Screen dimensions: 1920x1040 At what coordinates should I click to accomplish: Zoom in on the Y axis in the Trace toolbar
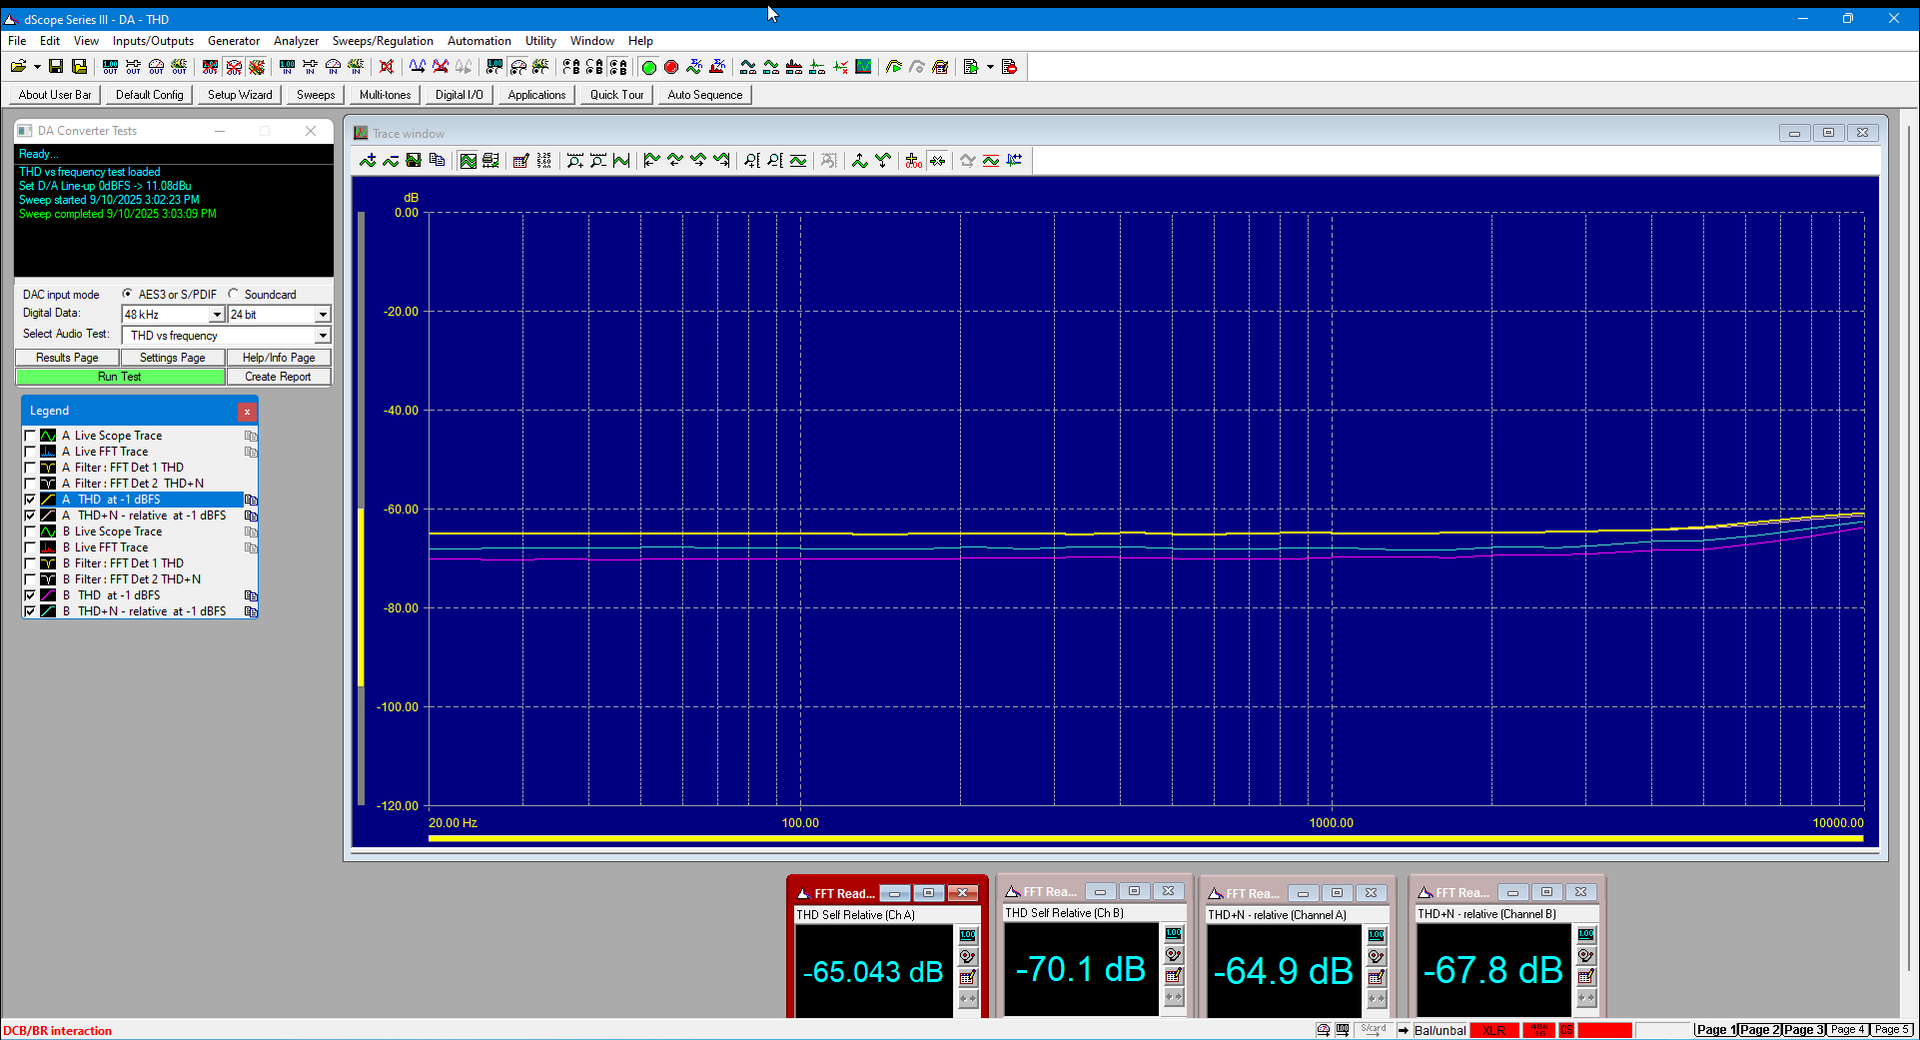pyautogui.click(x=752, y=161)
